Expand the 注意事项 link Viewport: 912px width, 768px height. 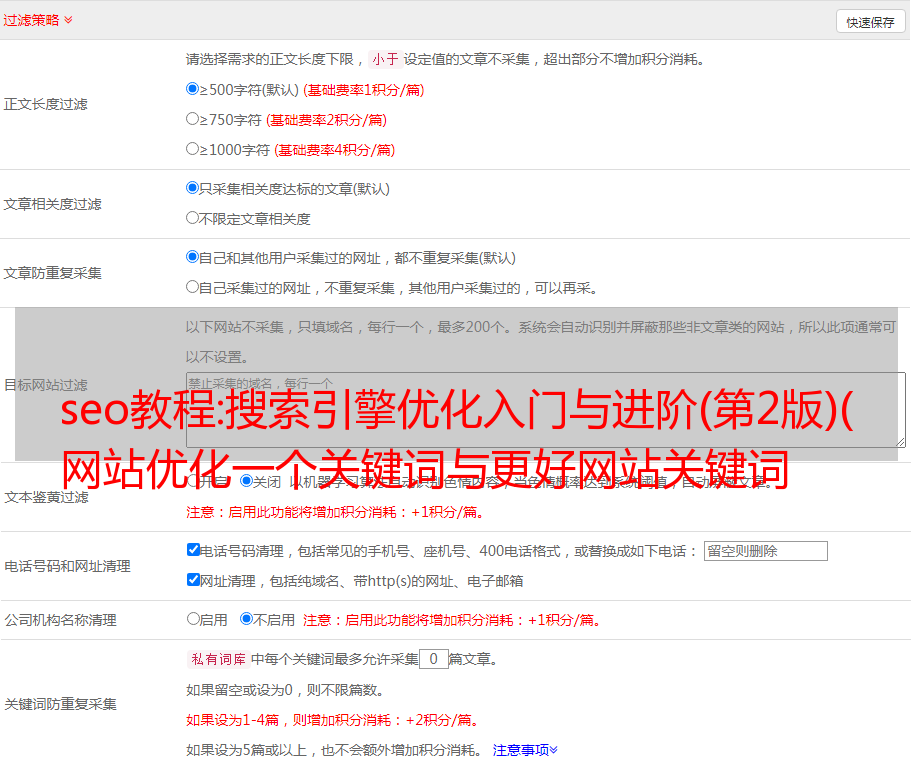525,750
